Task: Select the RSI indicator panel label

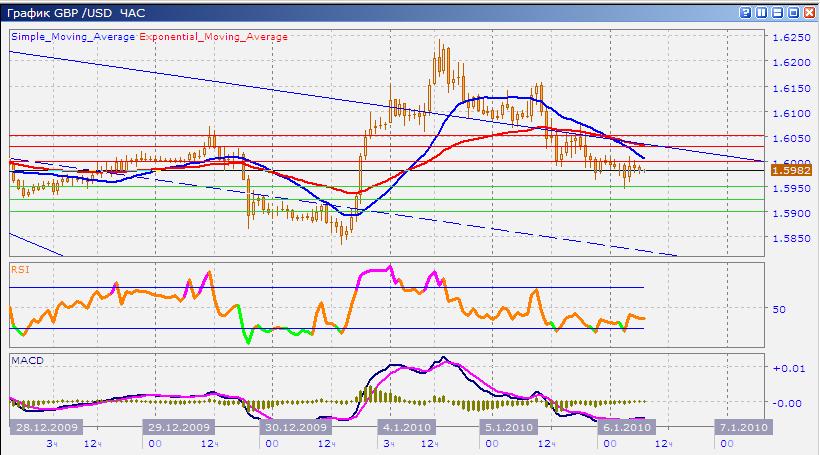Action: [19, 269]
